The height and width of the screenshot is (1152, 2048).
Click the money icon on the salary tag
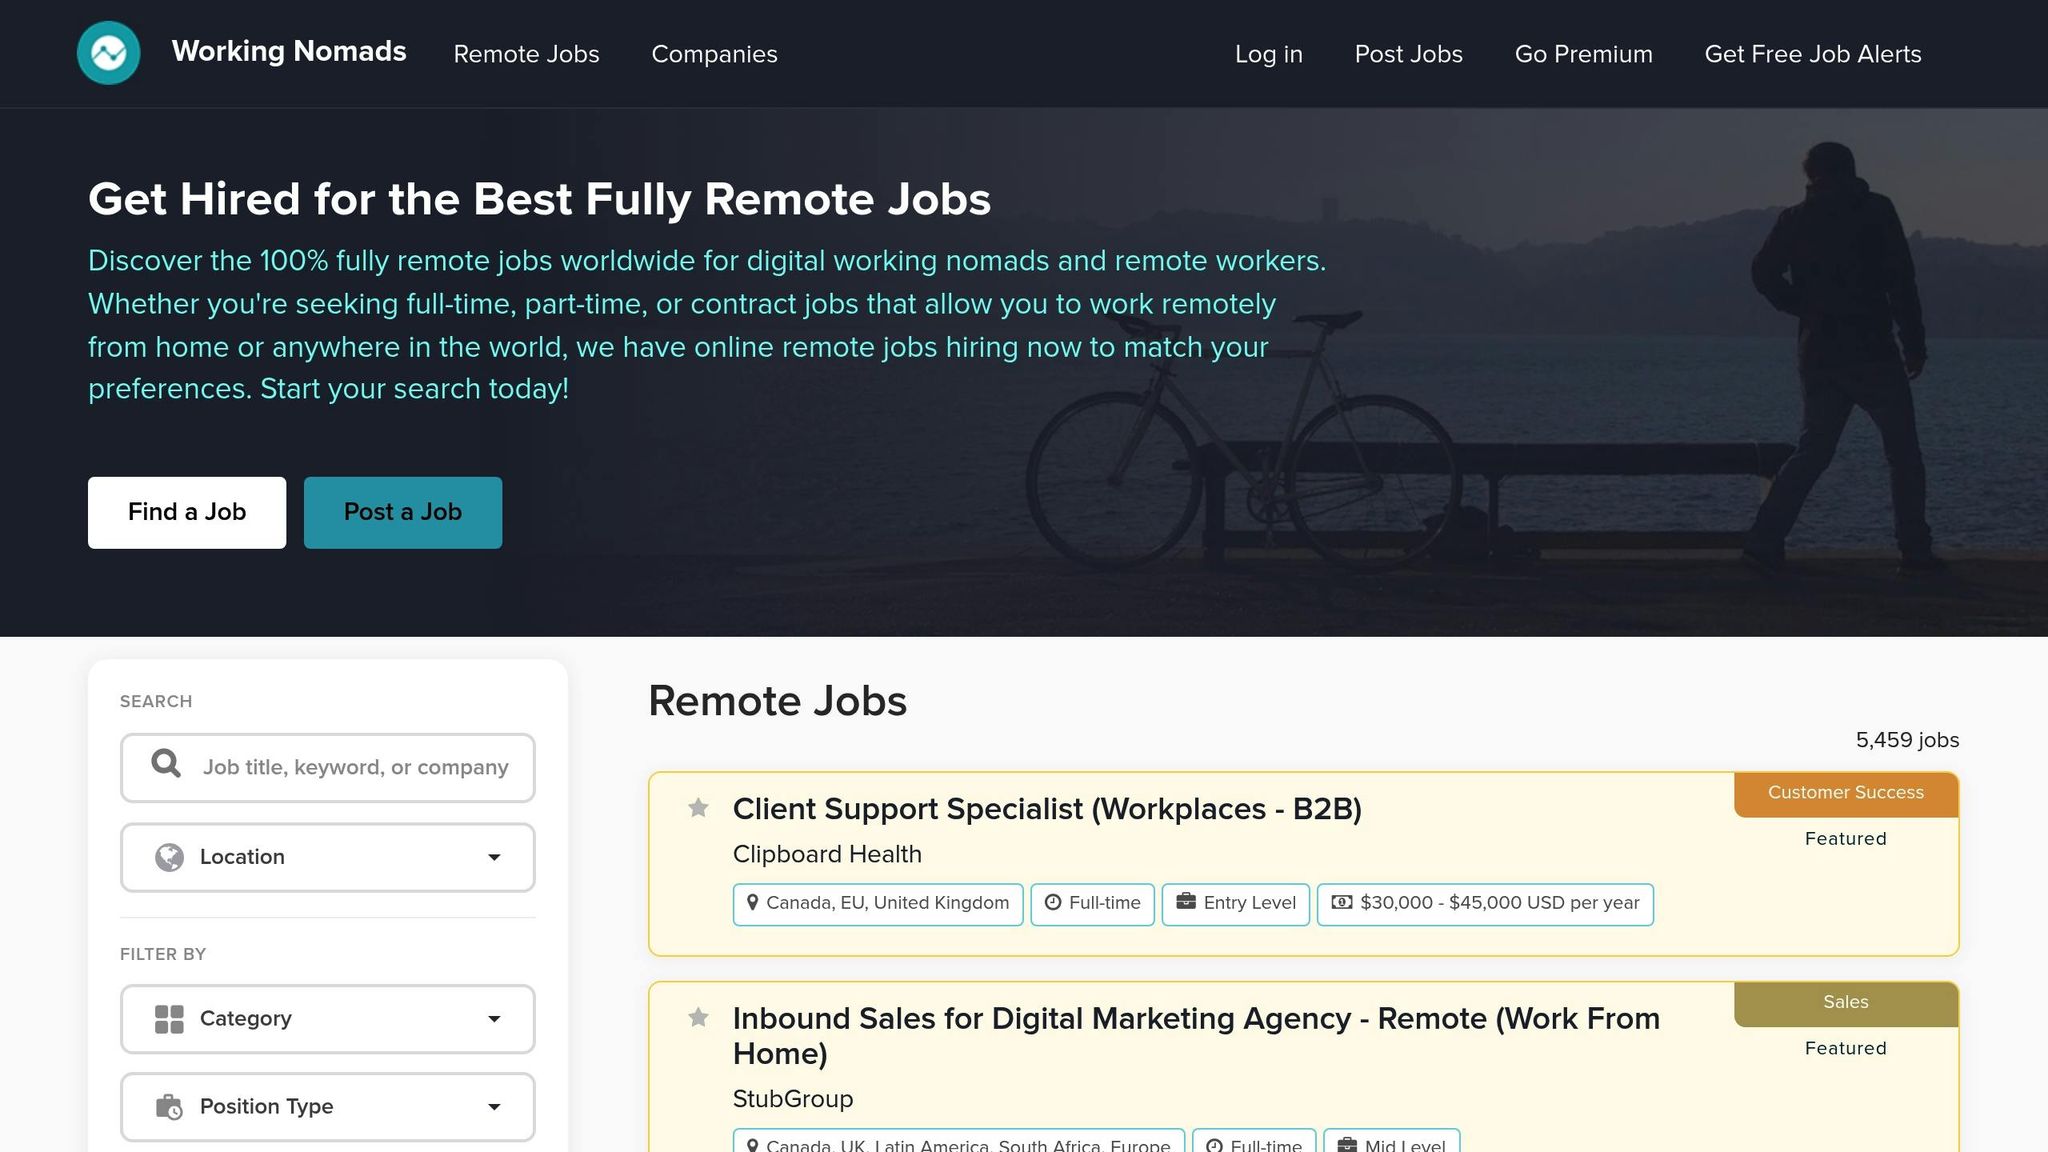[x=1343, y=903]
